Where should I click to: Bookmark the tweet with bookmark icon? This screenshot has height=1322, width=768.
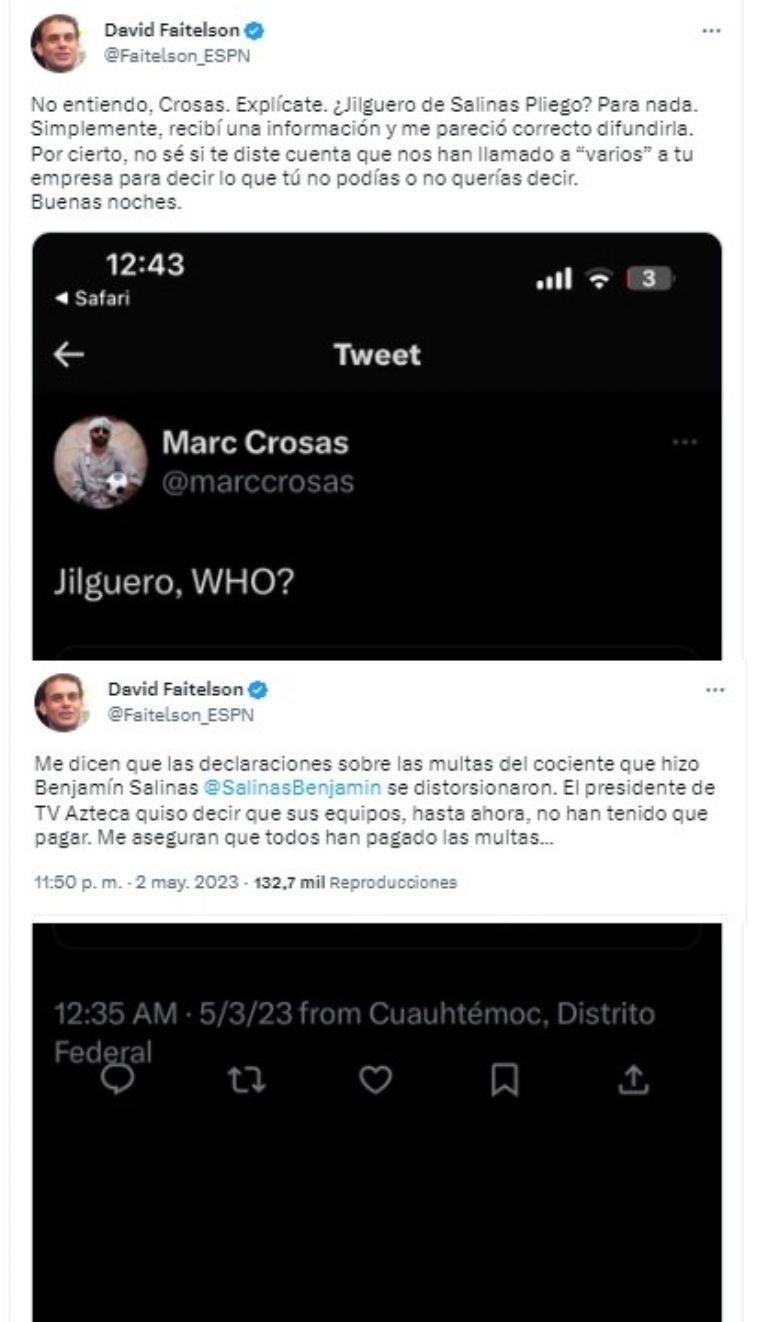(505, 1080)
